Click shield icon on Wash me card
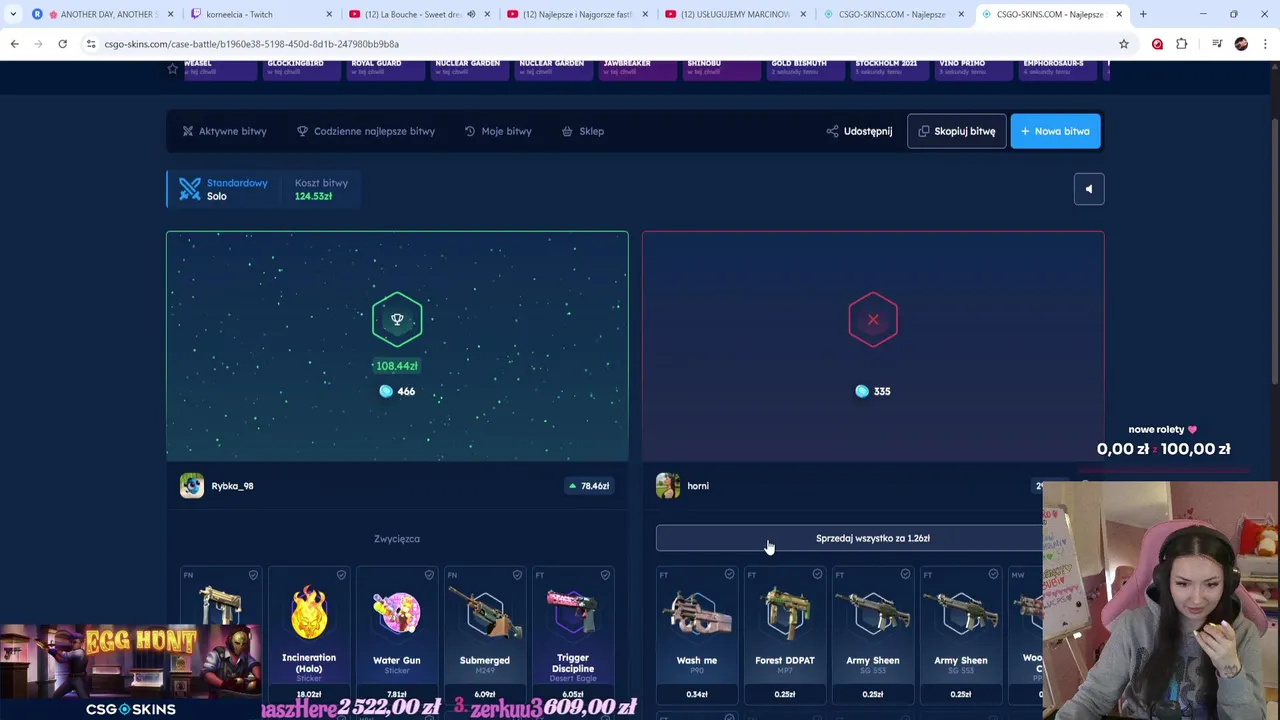The height and width of the screenshot is (720, 1280). point(729,574)
